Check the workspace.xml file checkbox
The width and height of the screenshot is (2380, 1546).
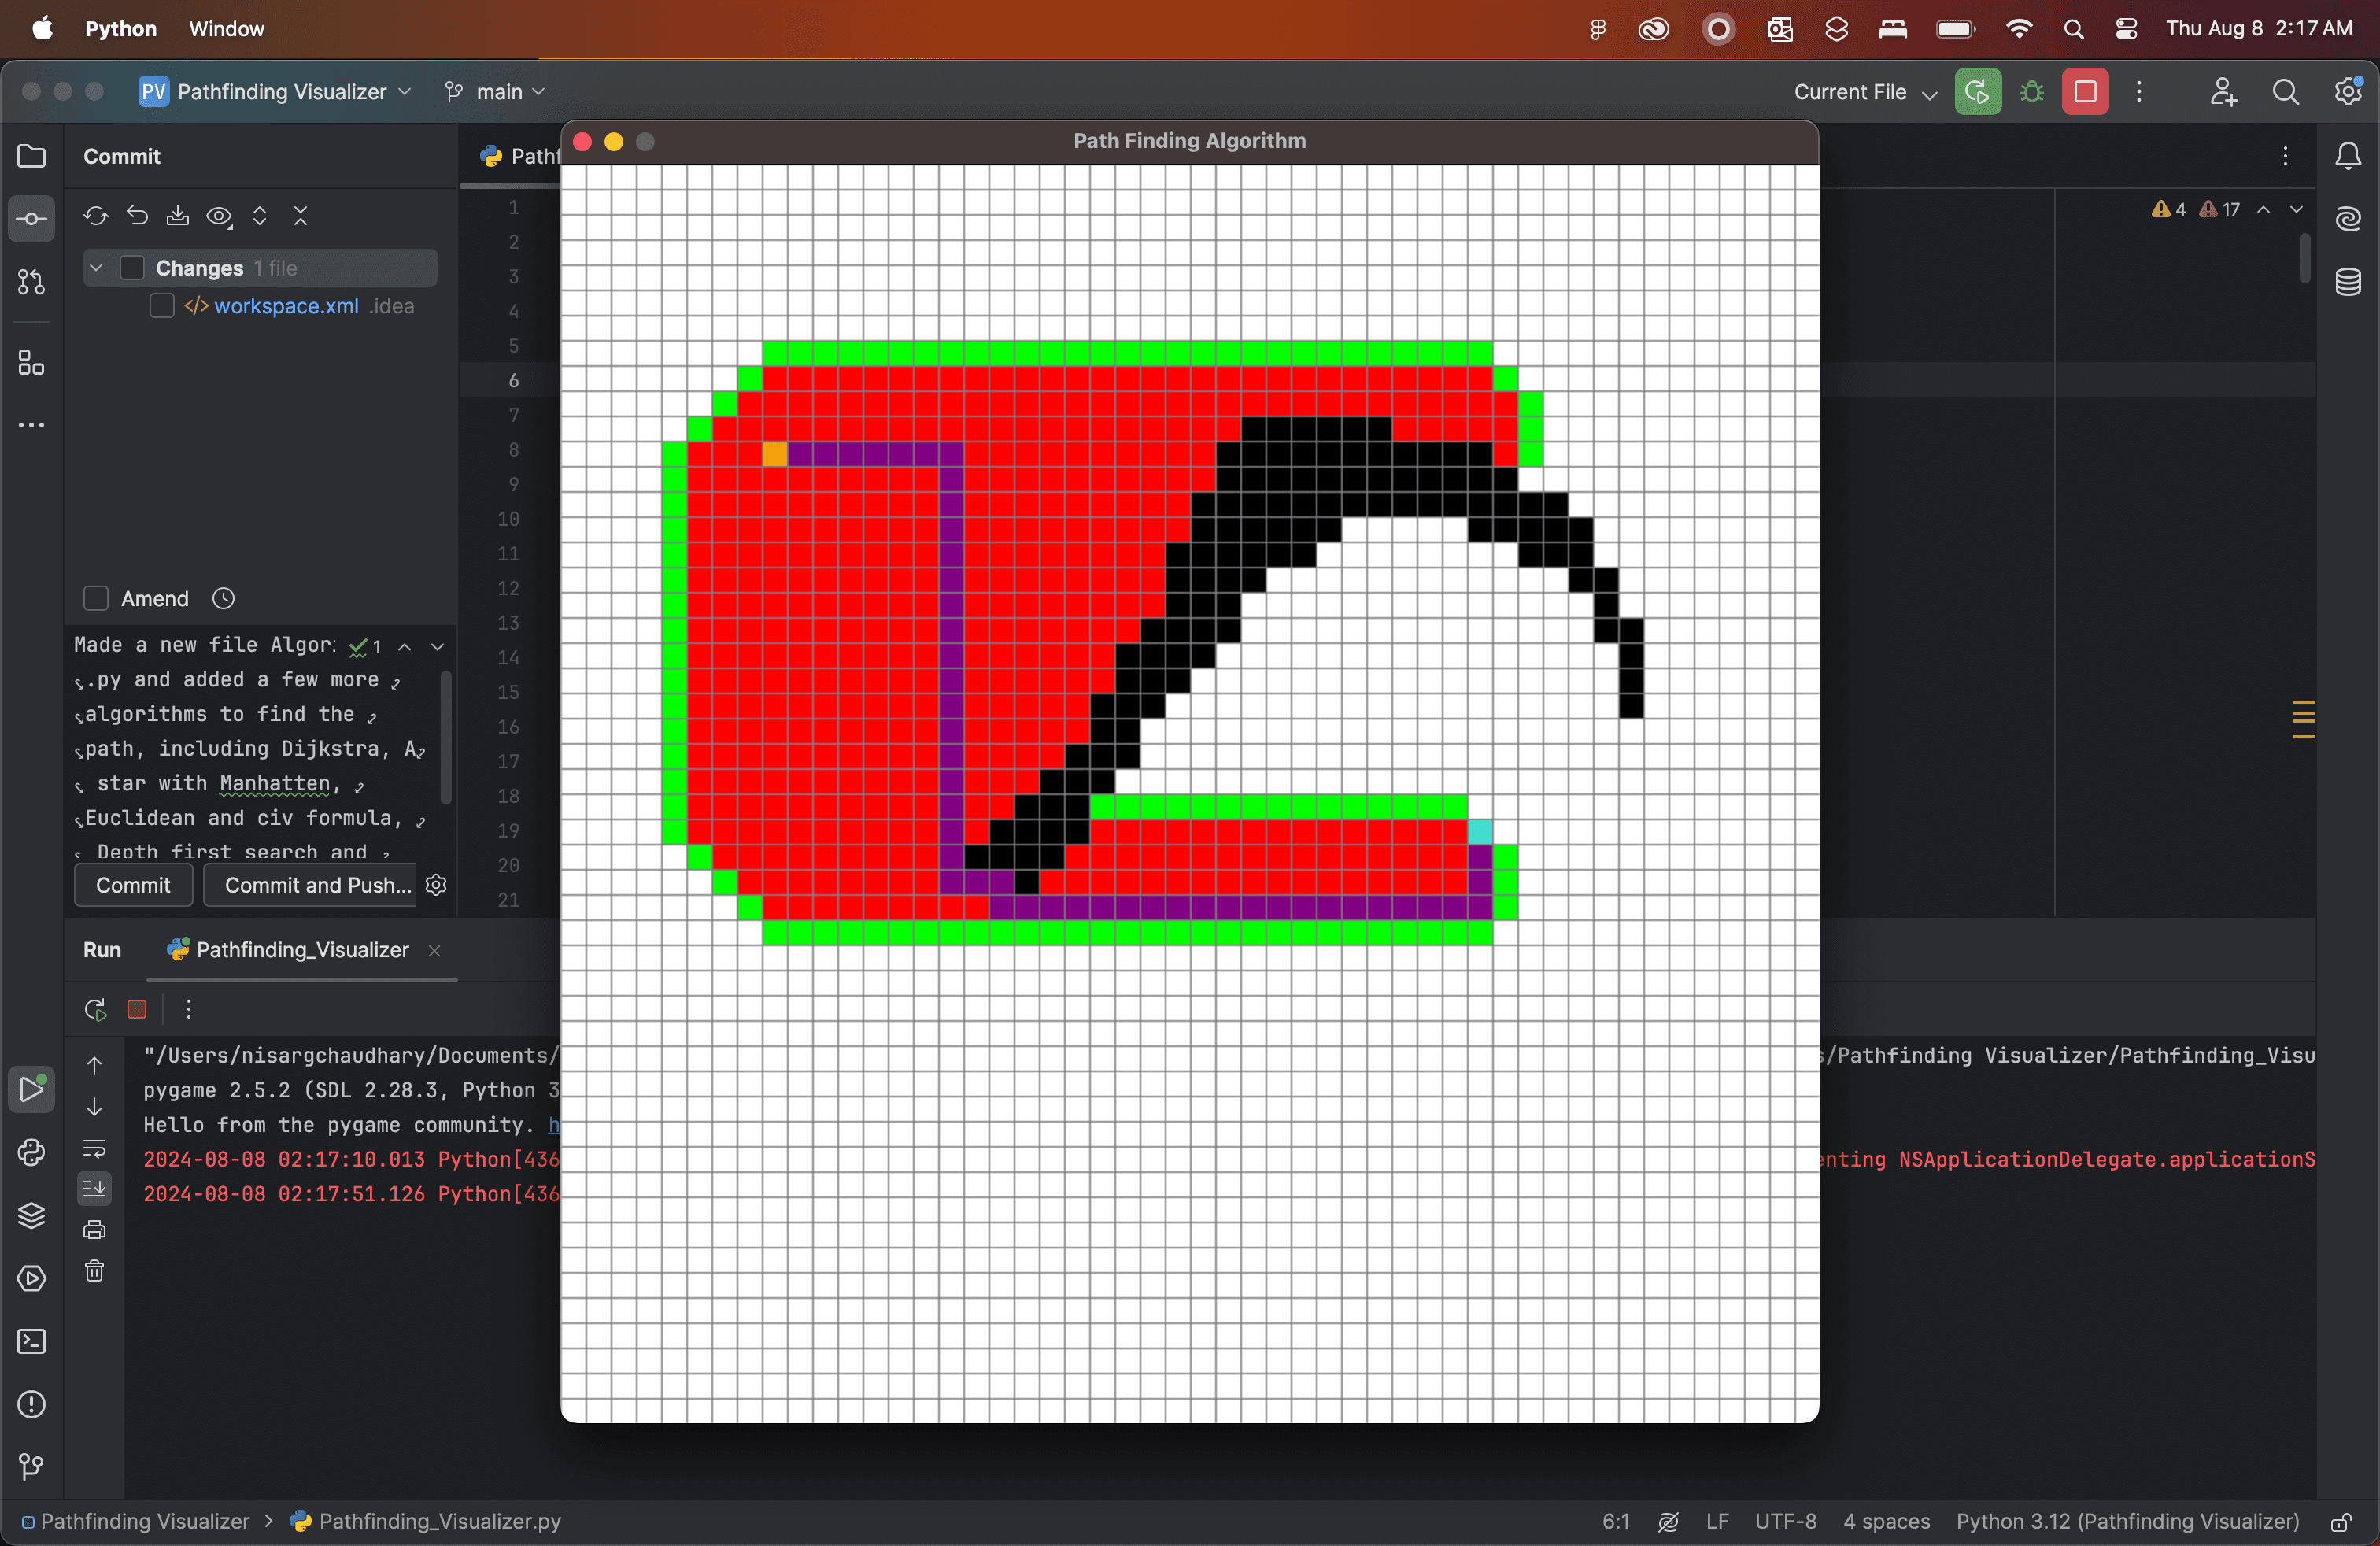[x=161, y=306]
